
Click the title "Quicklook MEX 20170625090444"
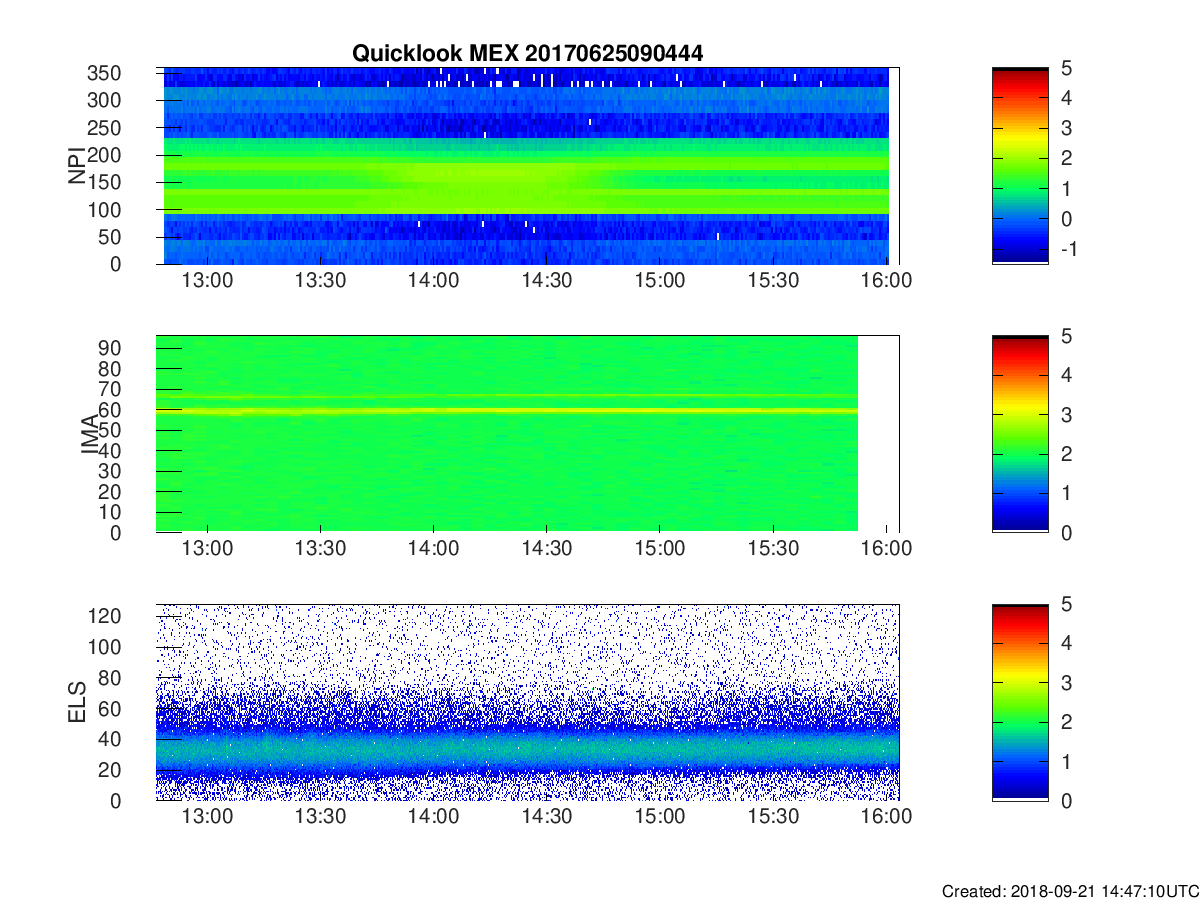click(527, 54)
